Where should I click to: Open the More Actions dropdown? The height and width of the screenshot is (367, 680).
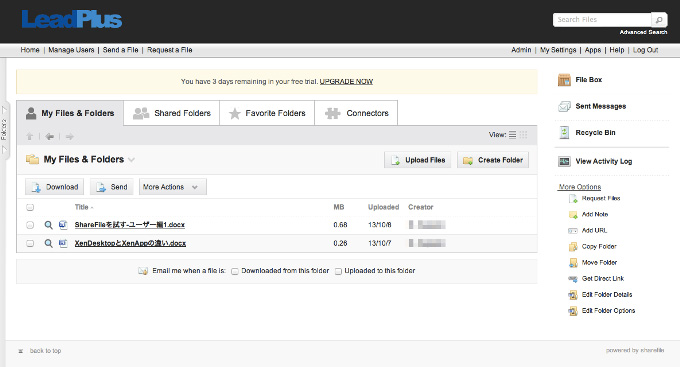click(173, 187)
